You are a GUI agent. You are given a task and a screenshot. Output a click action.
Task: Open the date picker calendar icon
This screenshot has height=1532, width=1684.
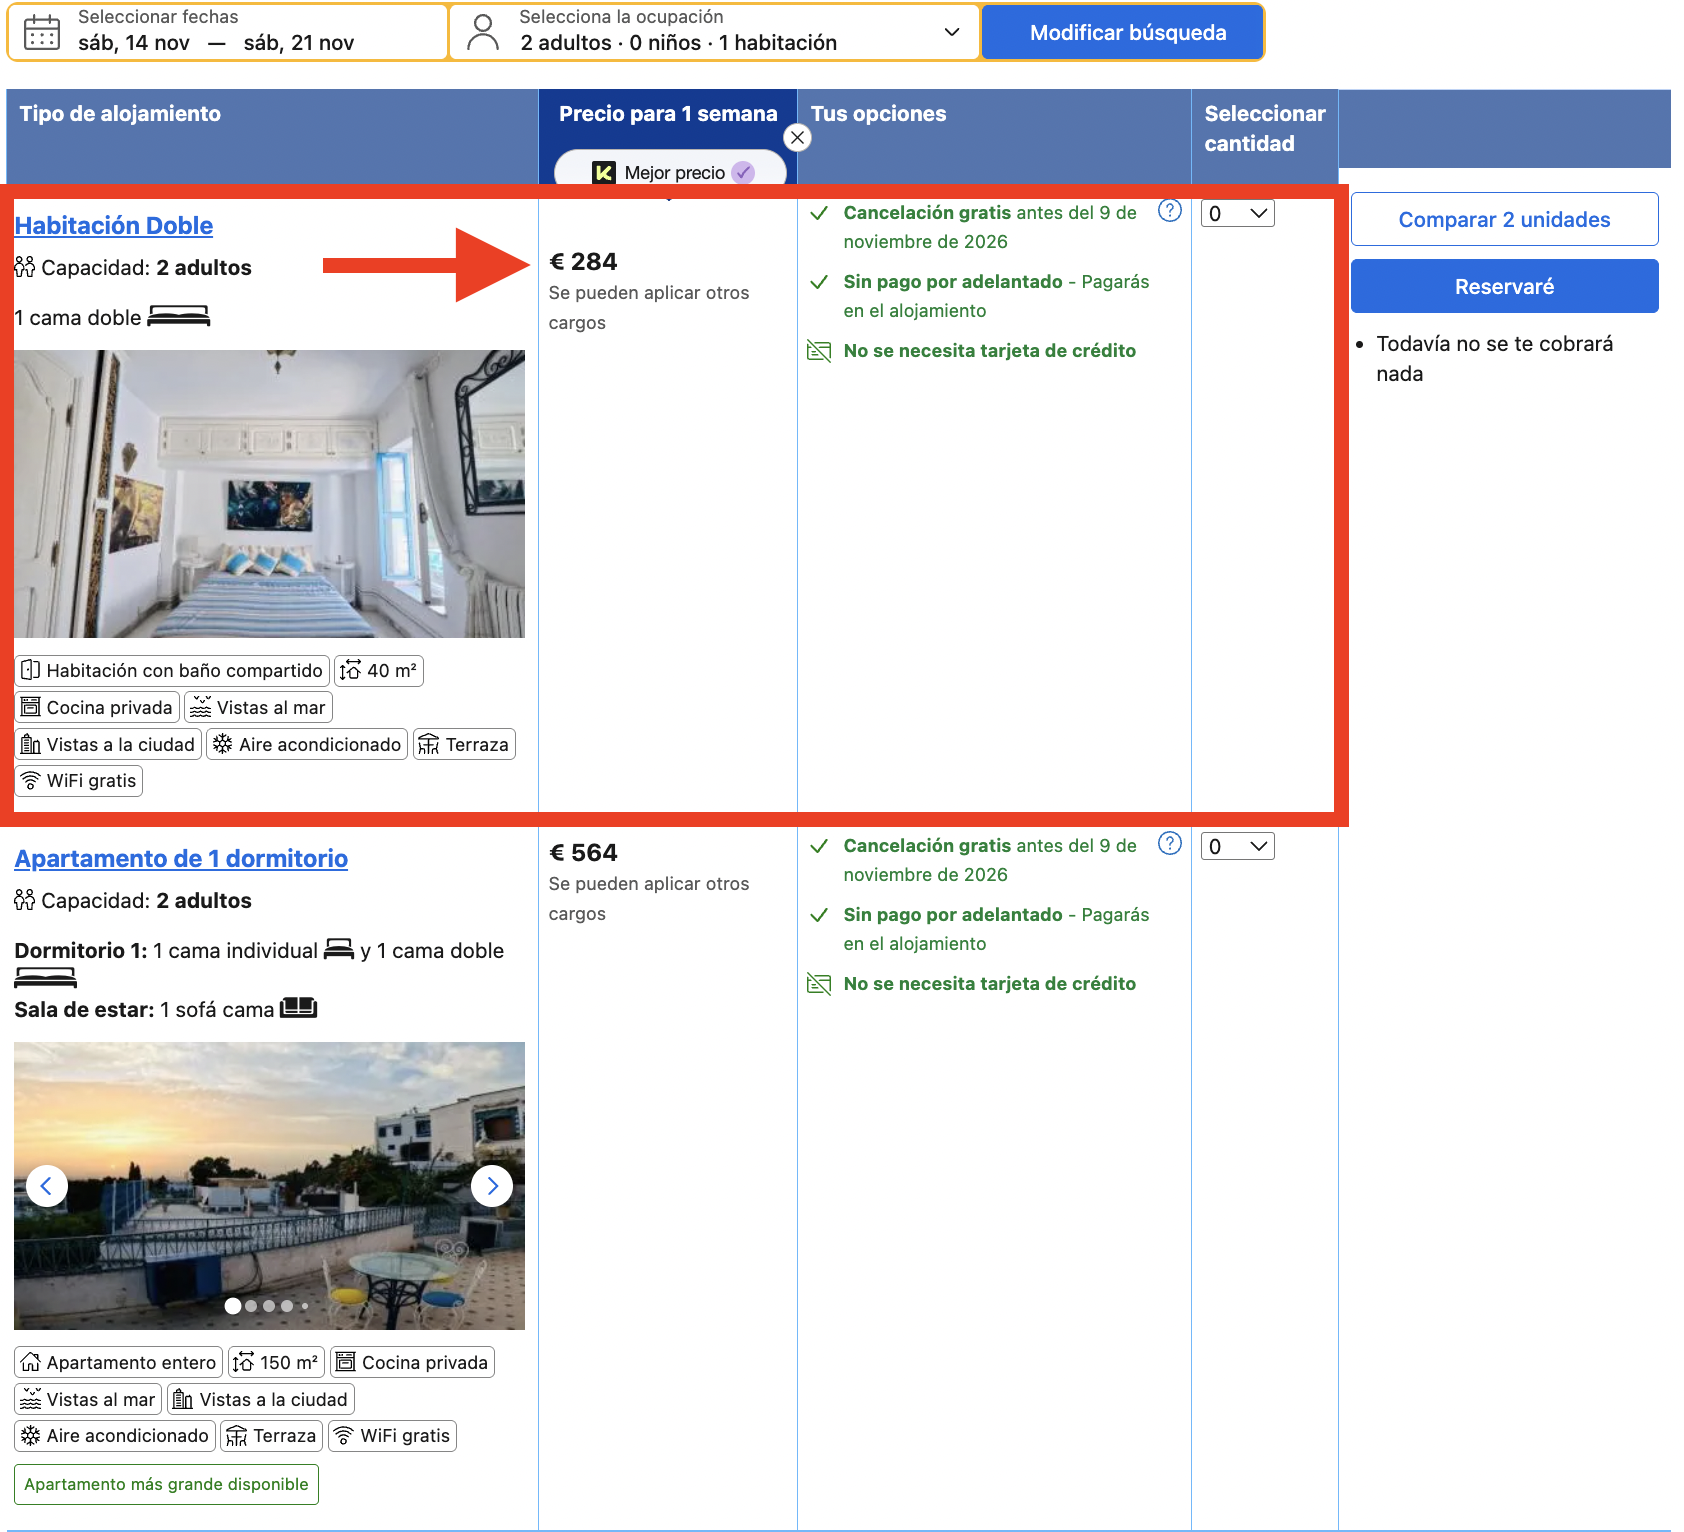[x=42, y=32]
